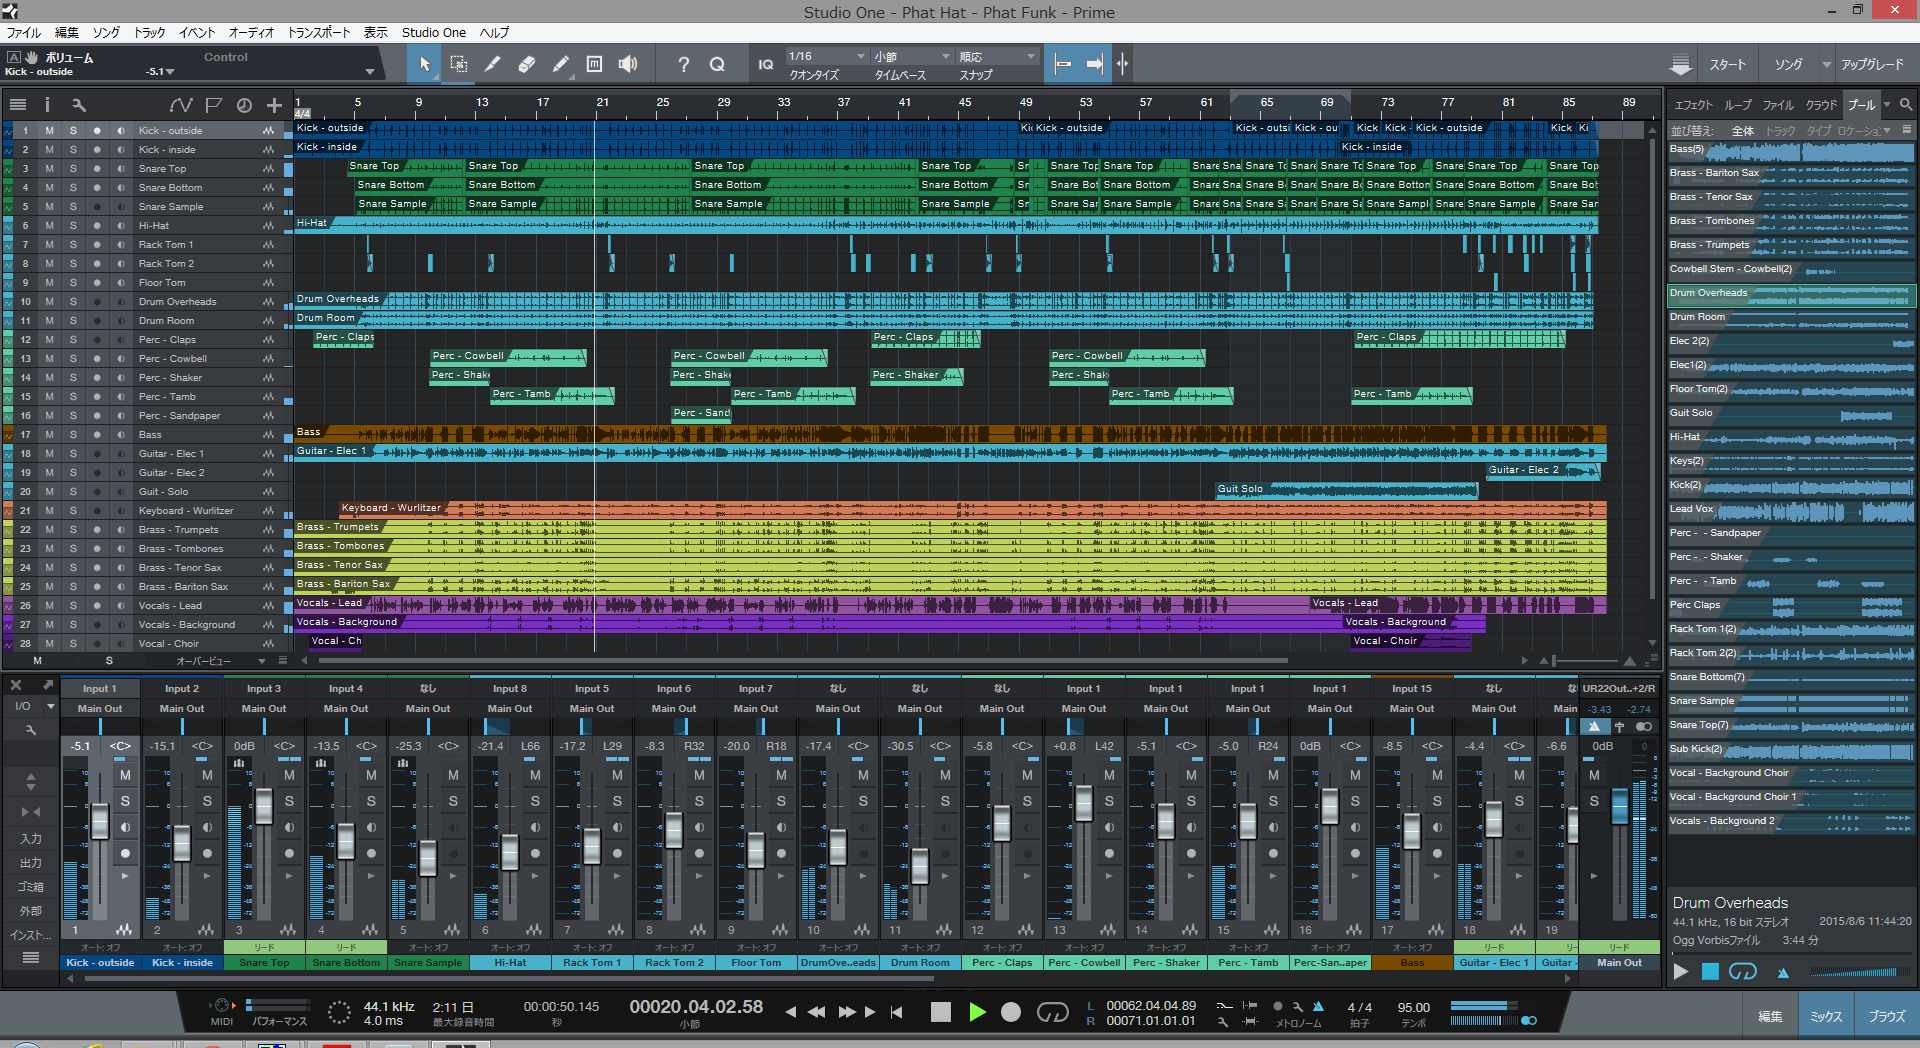Enable the metronome icon
The height and width of the screenshot is (1048, 1920).
coord(1318,1006)
